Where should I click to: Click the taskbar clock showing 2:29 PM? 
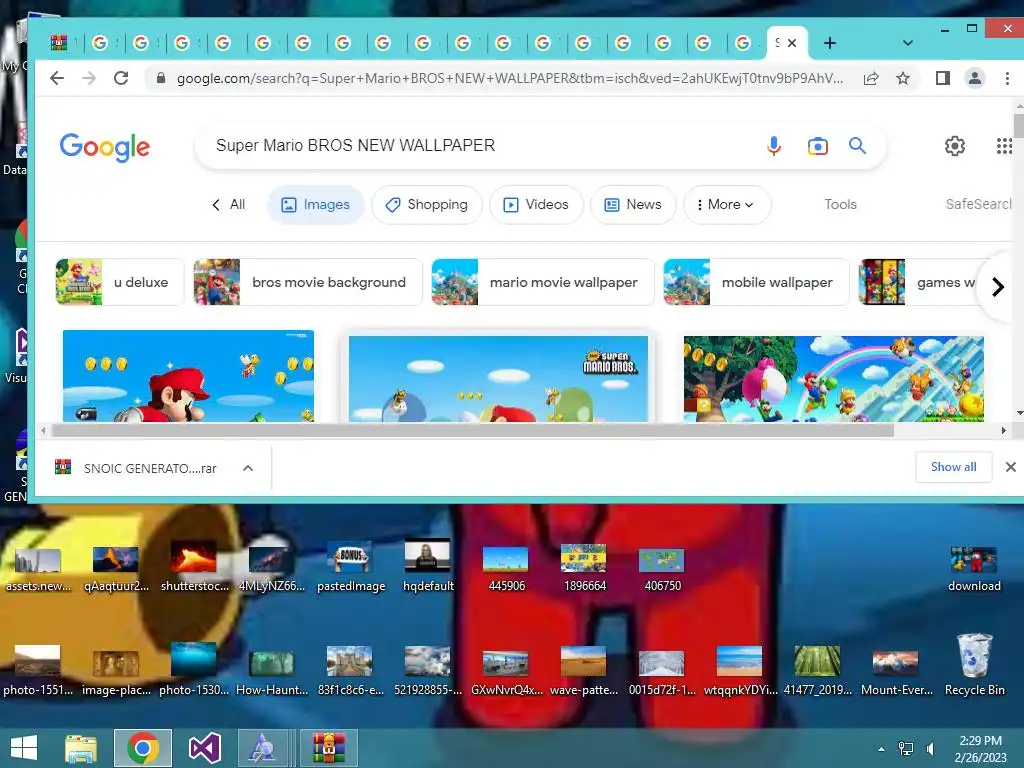(980, 748)
